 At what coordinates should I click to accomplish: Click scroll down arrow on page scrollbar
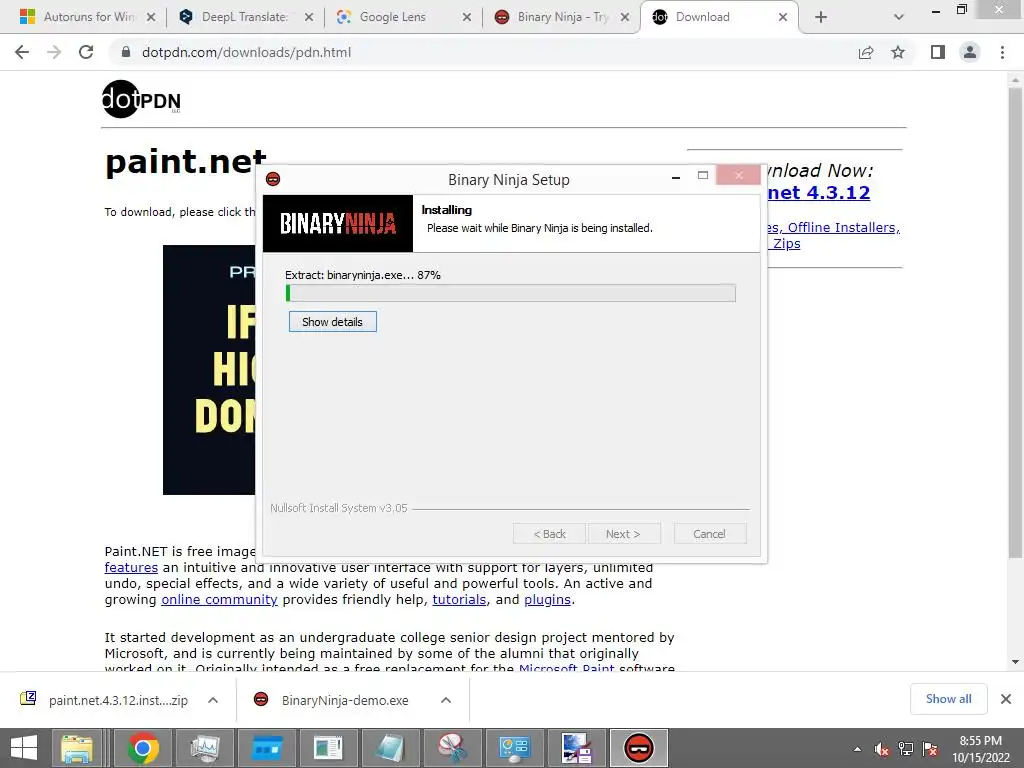coord(1015,662)
